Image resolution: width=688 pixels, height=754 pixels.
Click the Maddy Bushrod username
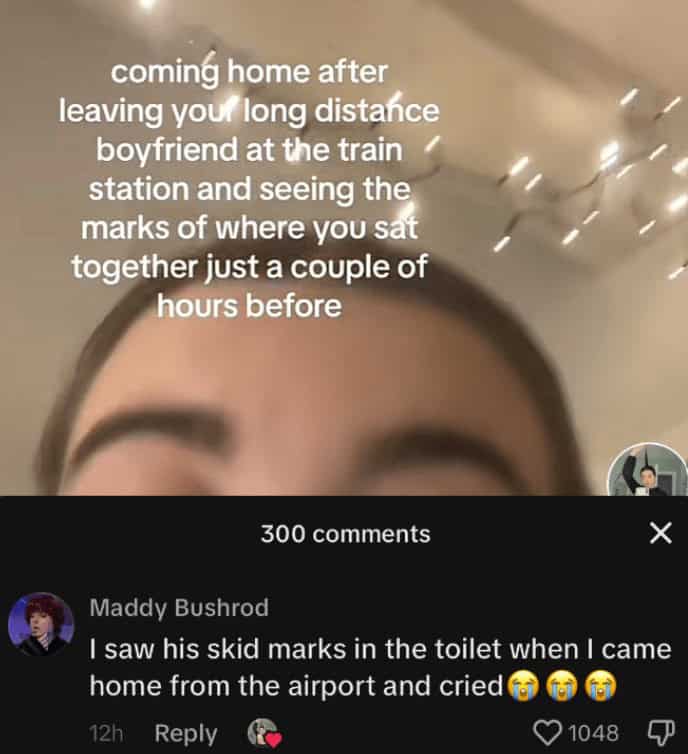click(179, 607)
